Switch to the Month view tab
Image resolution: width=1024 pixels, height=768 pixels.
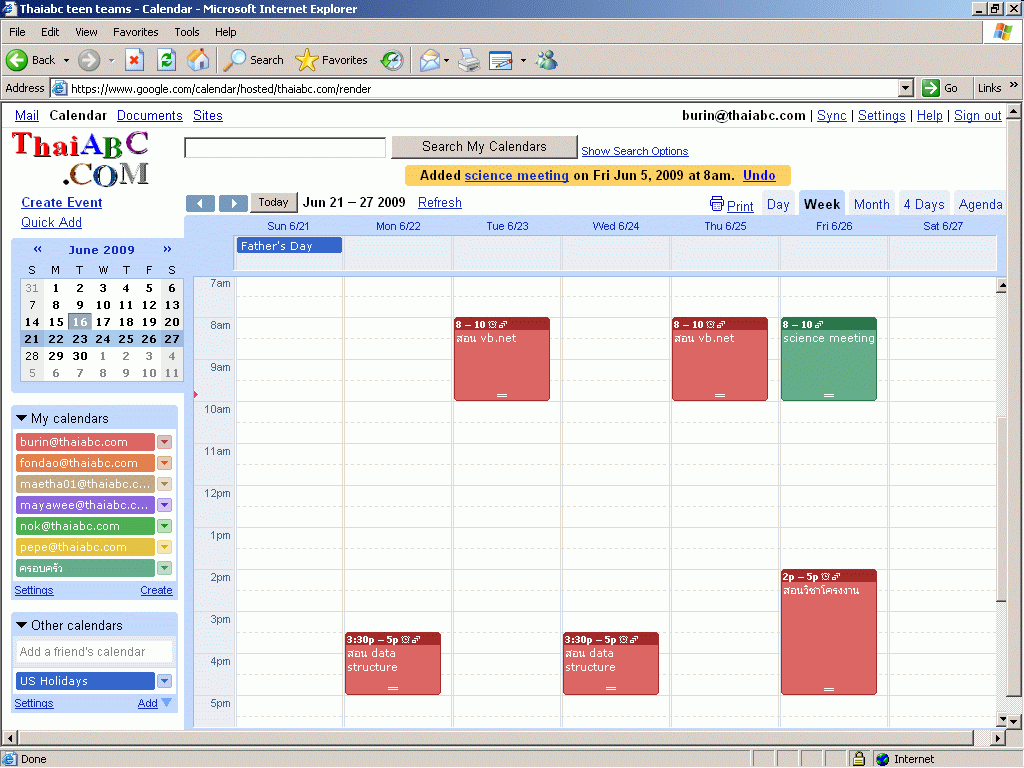(871, 204)
